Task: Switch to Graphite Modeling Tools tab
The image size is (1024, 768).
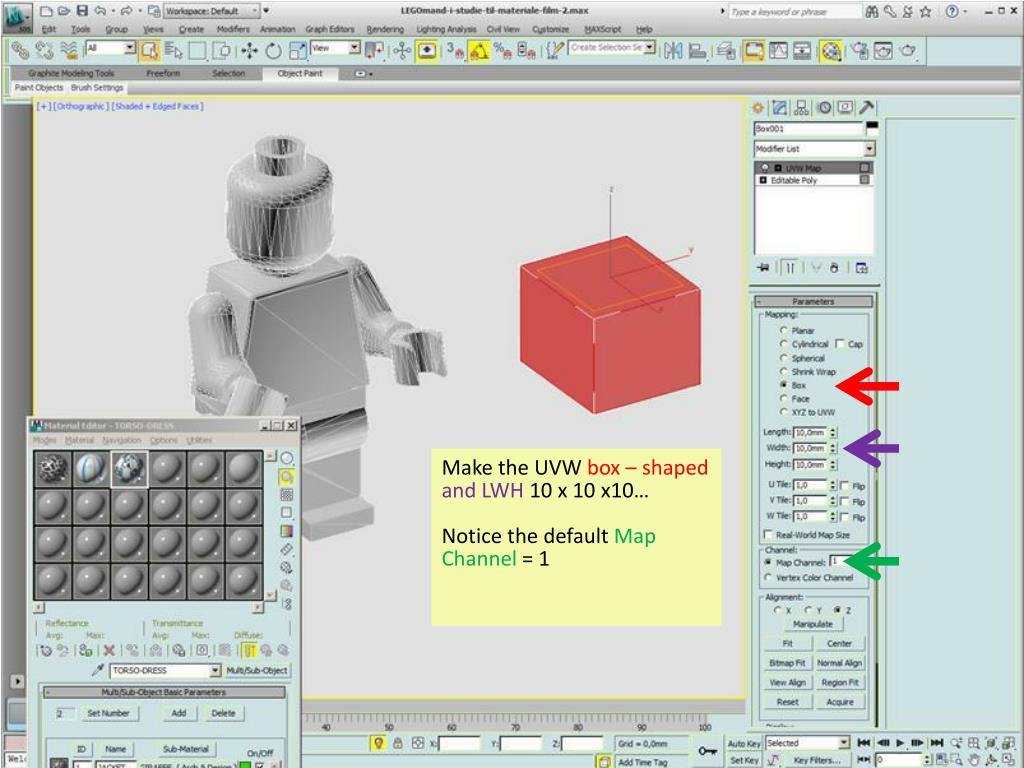Action: coord(71,74)
